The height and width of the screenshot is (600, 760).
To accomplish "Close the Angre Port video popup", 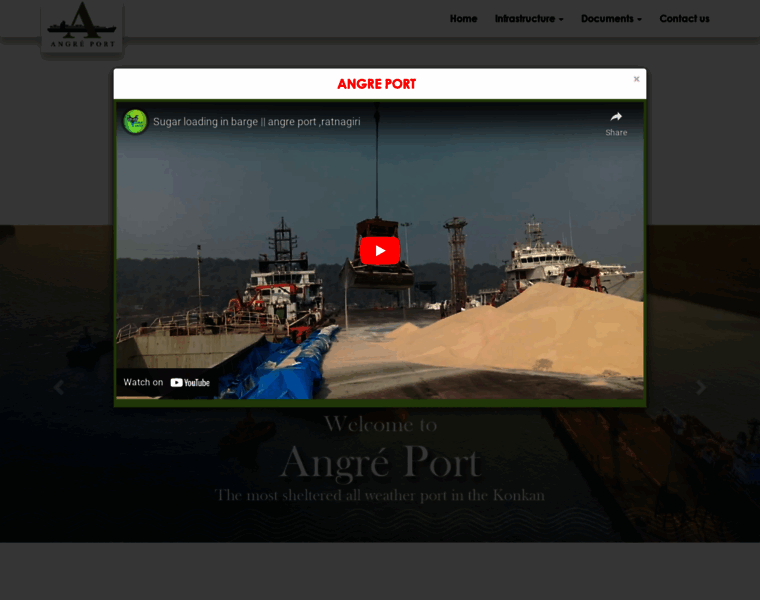I will pyautogui.click(x=636, y=79).
